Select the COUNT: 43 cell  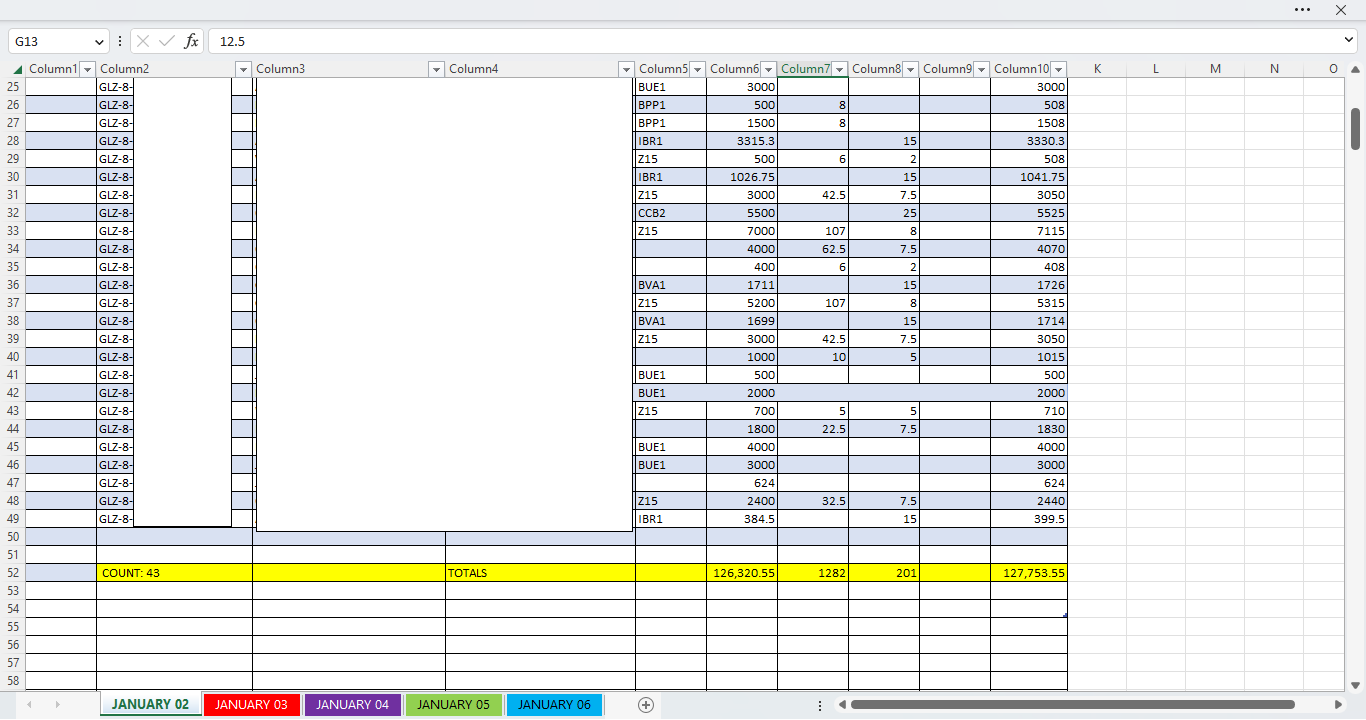click(174, 573)
